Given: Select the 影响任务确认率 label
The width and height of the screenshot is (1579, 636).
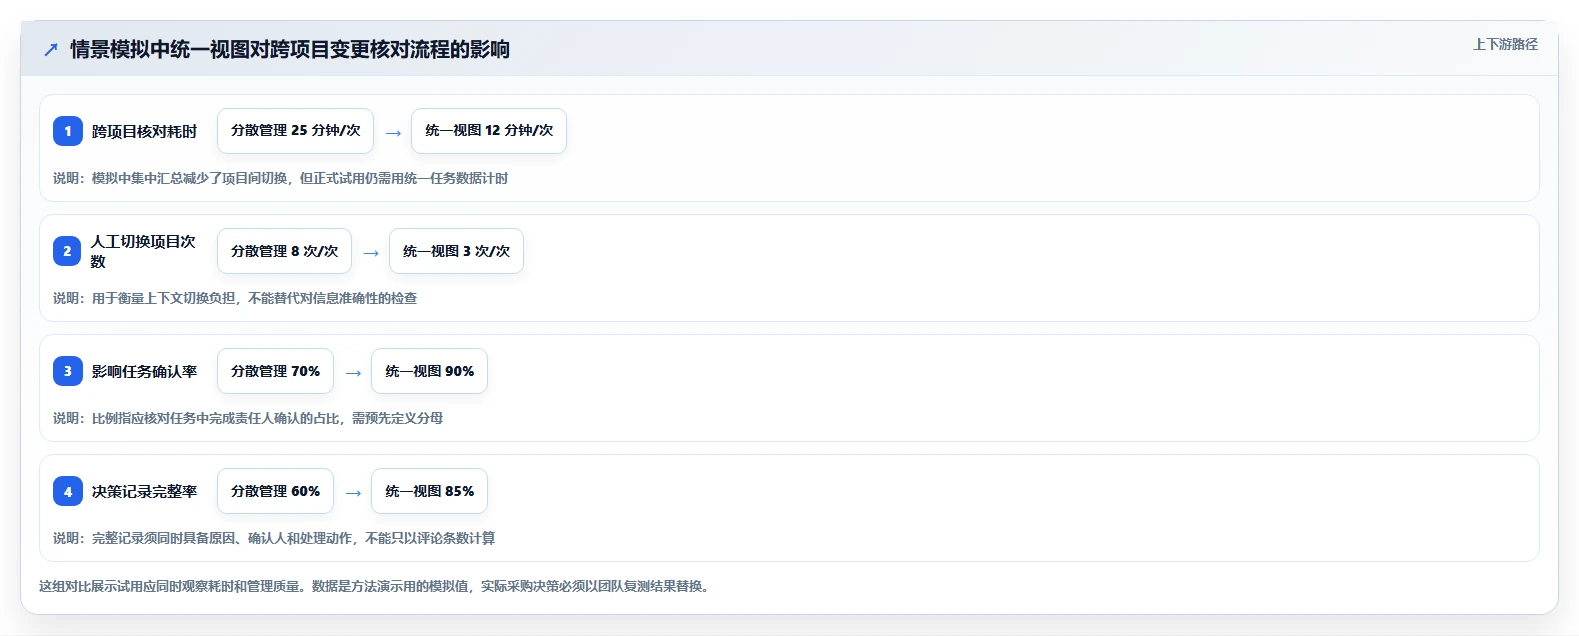Looking at the screenshot, I should point(144,371).
